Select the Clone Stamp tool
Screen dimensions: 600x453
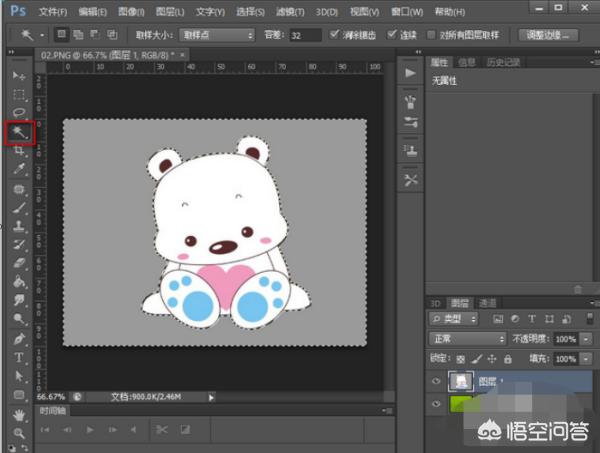19,226
